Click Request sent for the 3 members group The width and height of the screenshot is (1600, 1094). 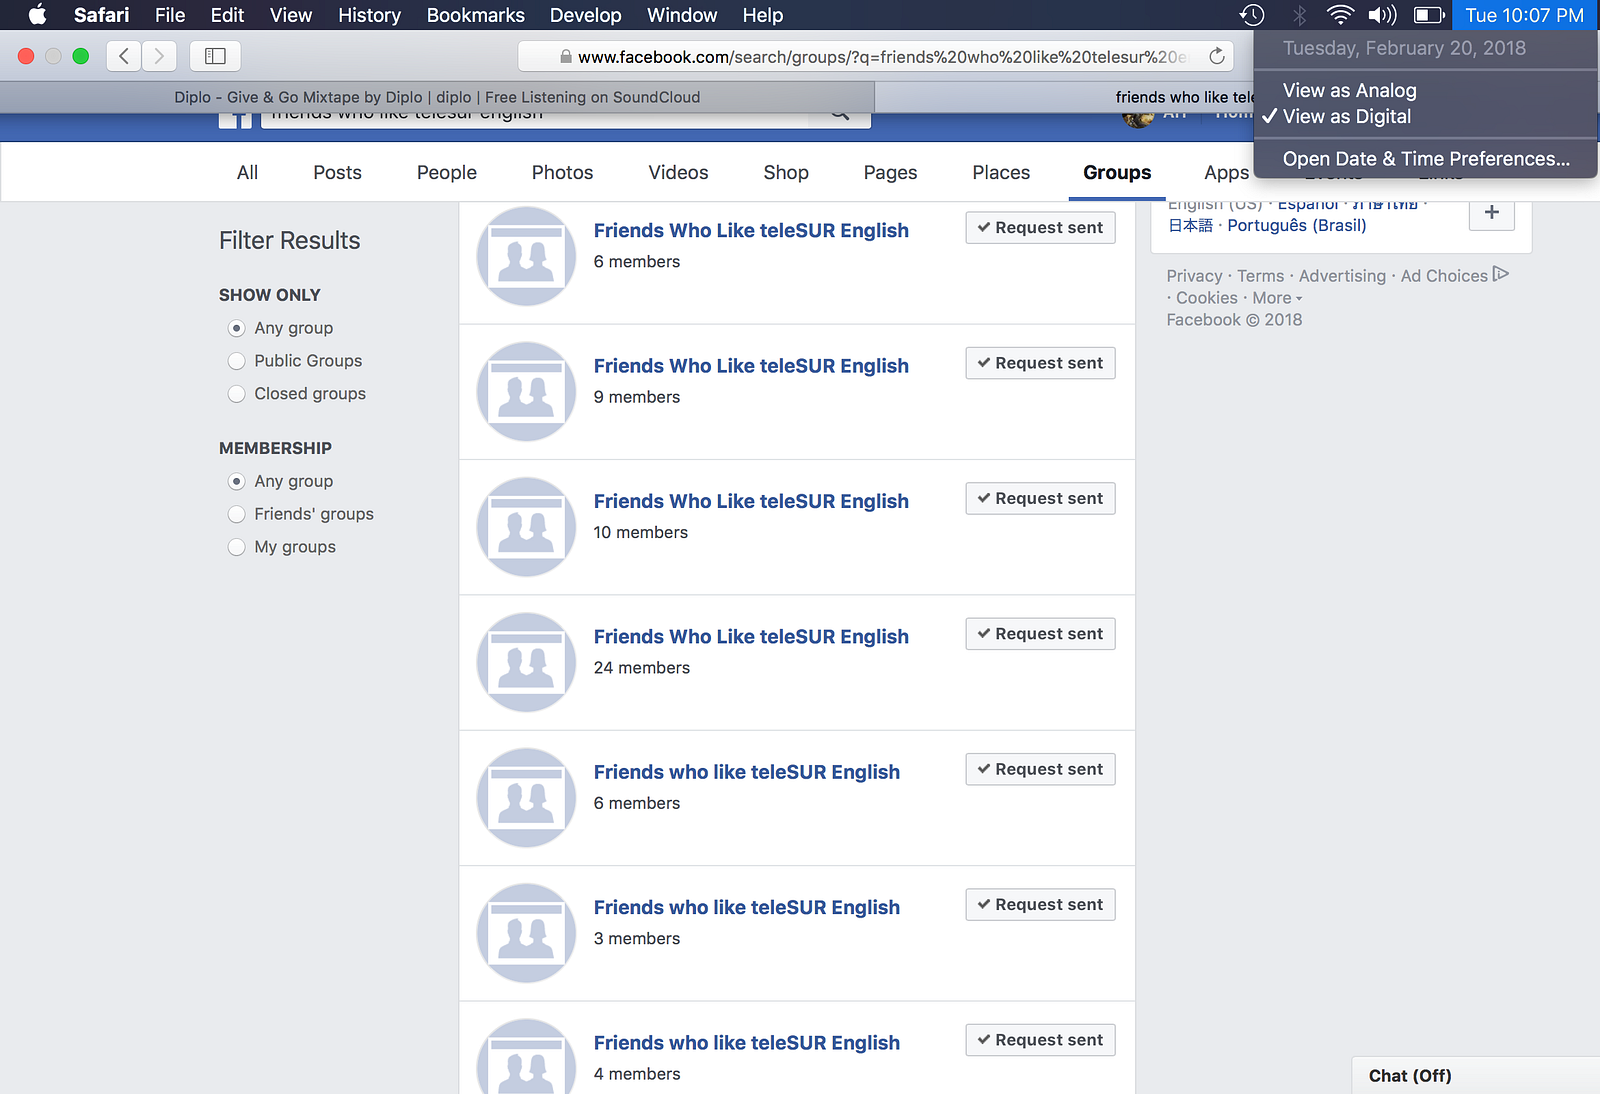click(1040, 904)
